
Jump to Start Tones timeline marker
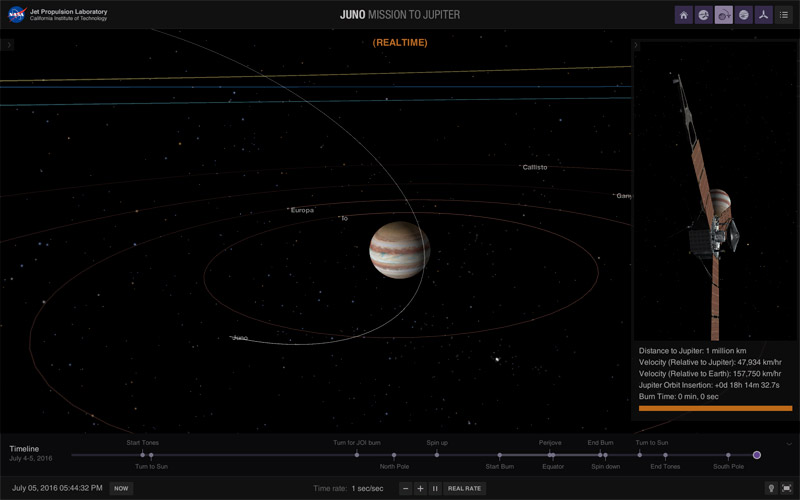(142, 455)
